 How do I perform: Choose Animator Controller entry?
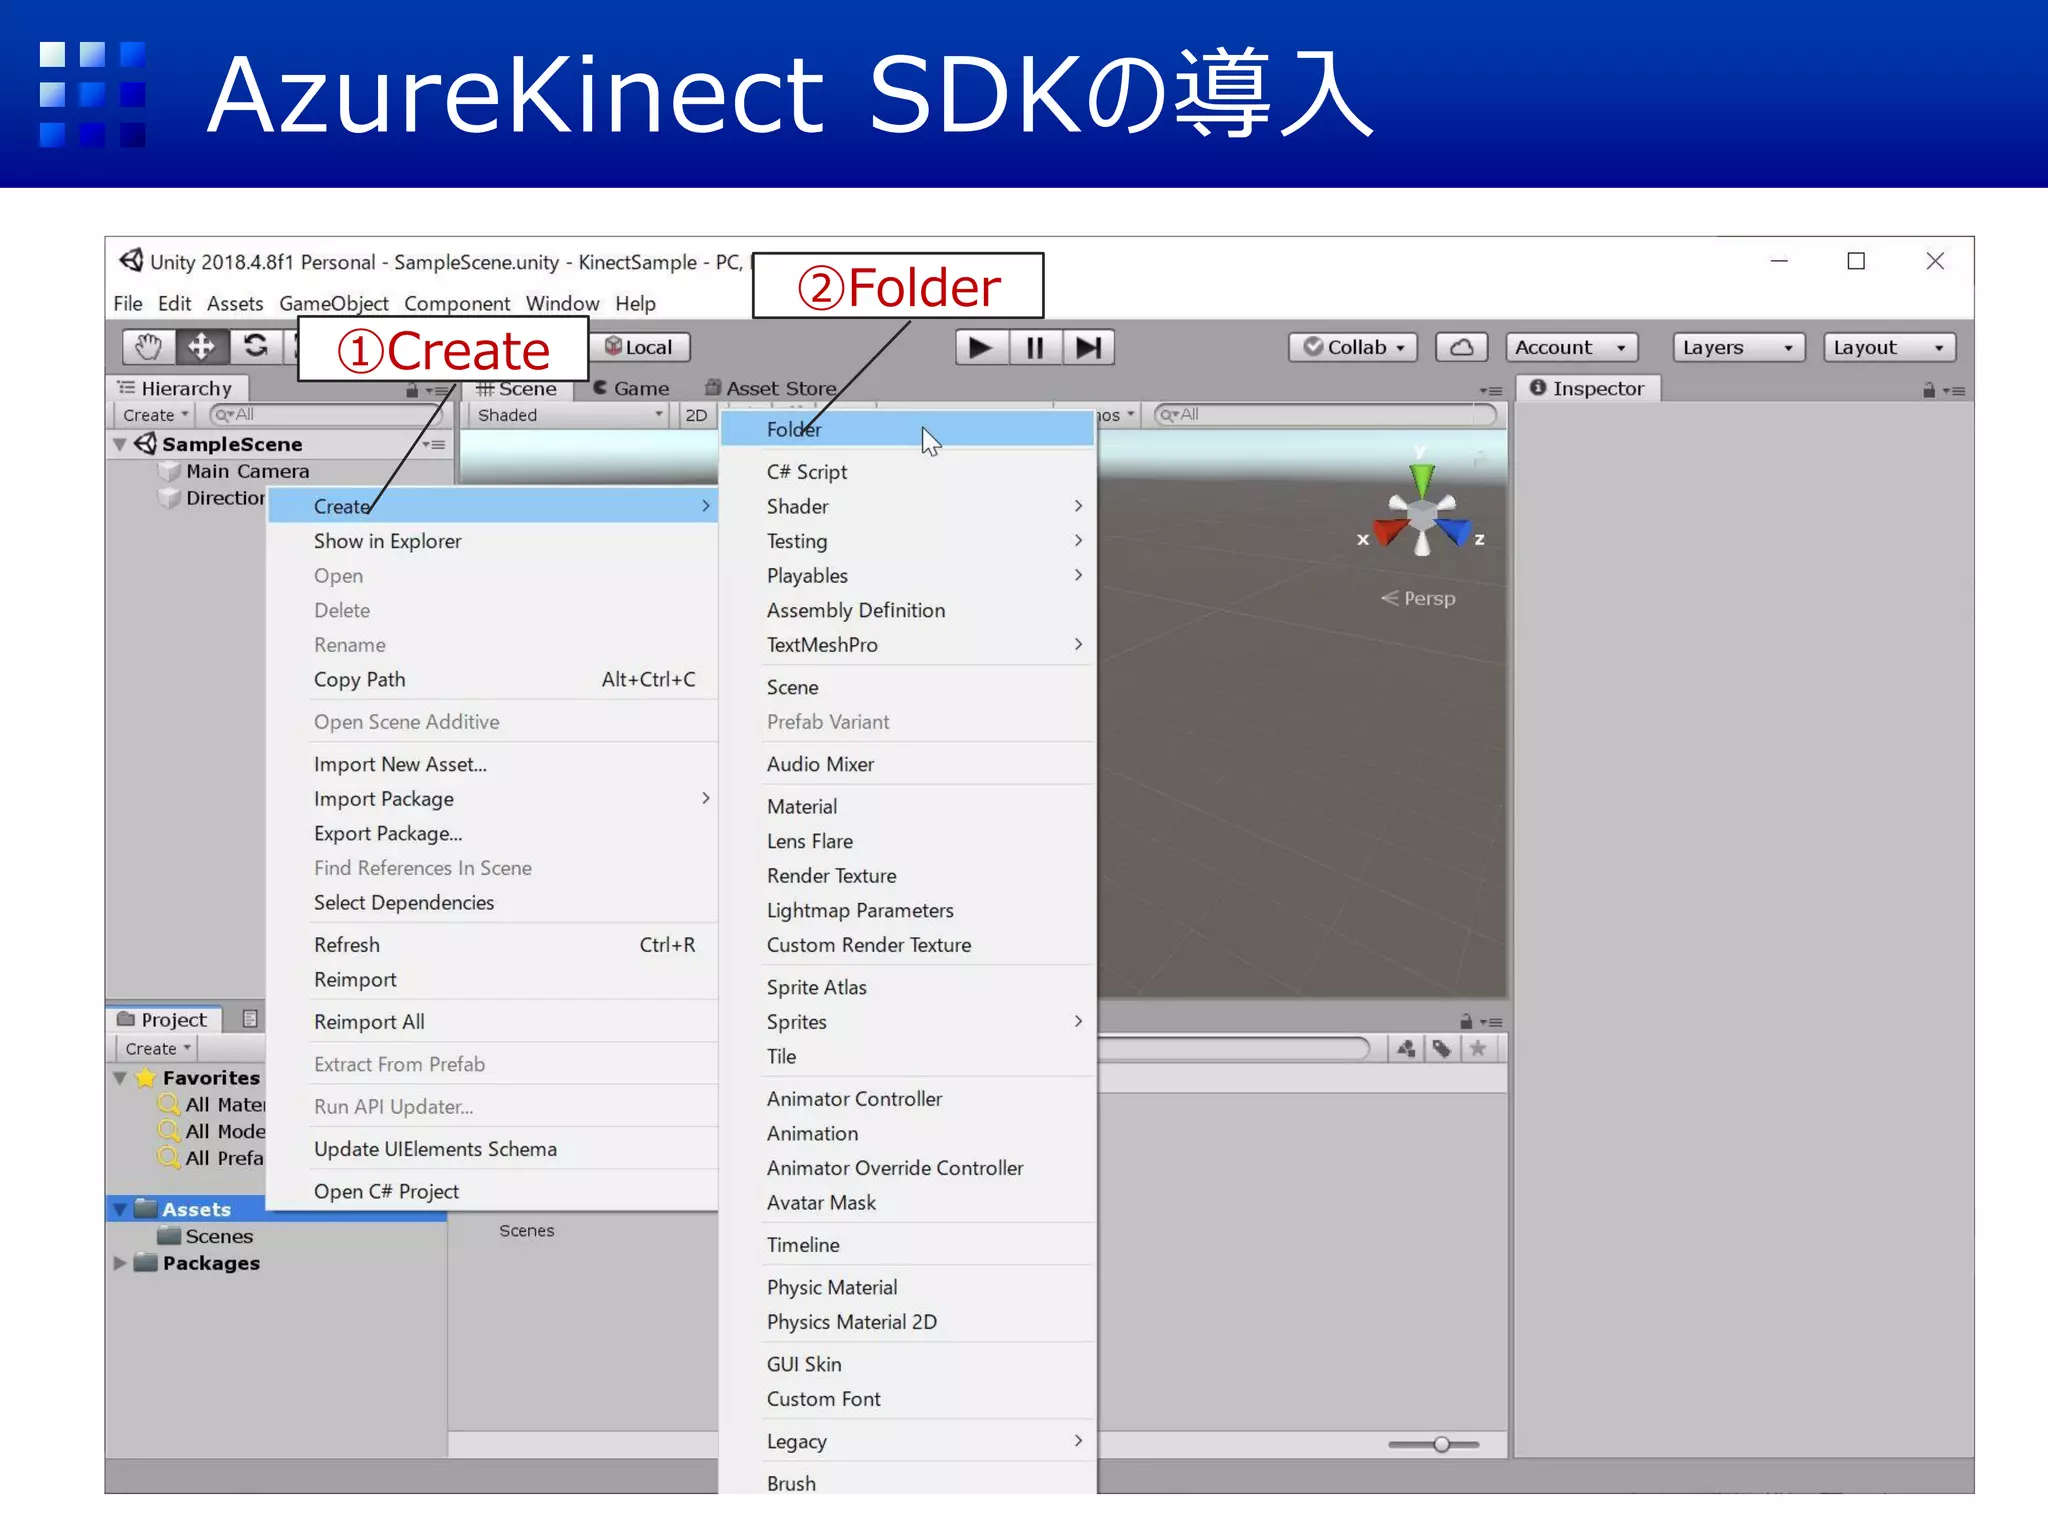(x=907, y=1100)
